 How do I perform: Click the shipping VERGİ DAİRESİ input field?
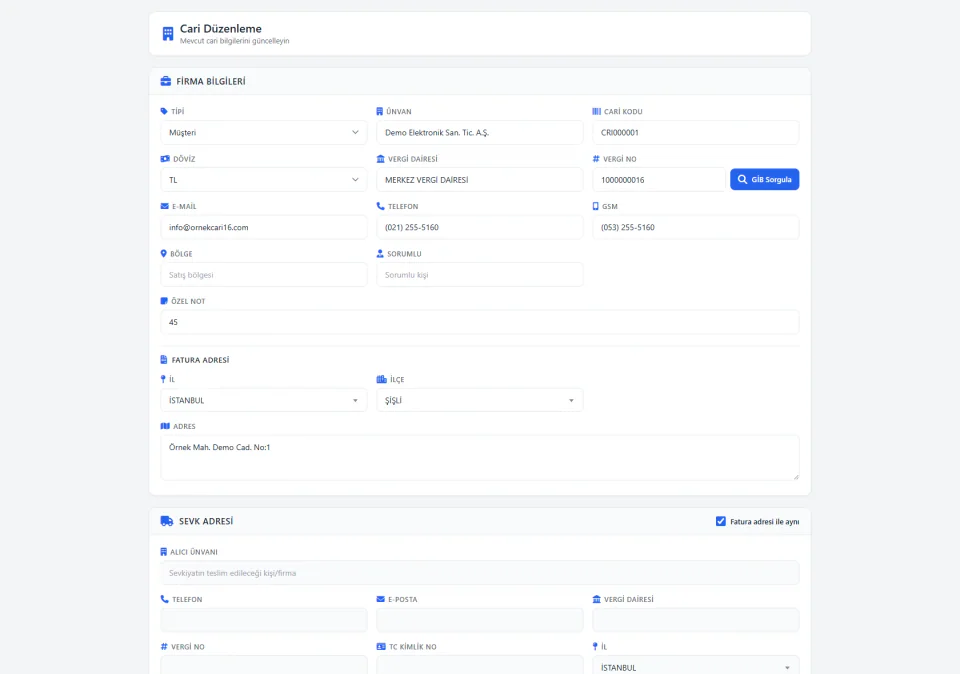coord(696,620)
